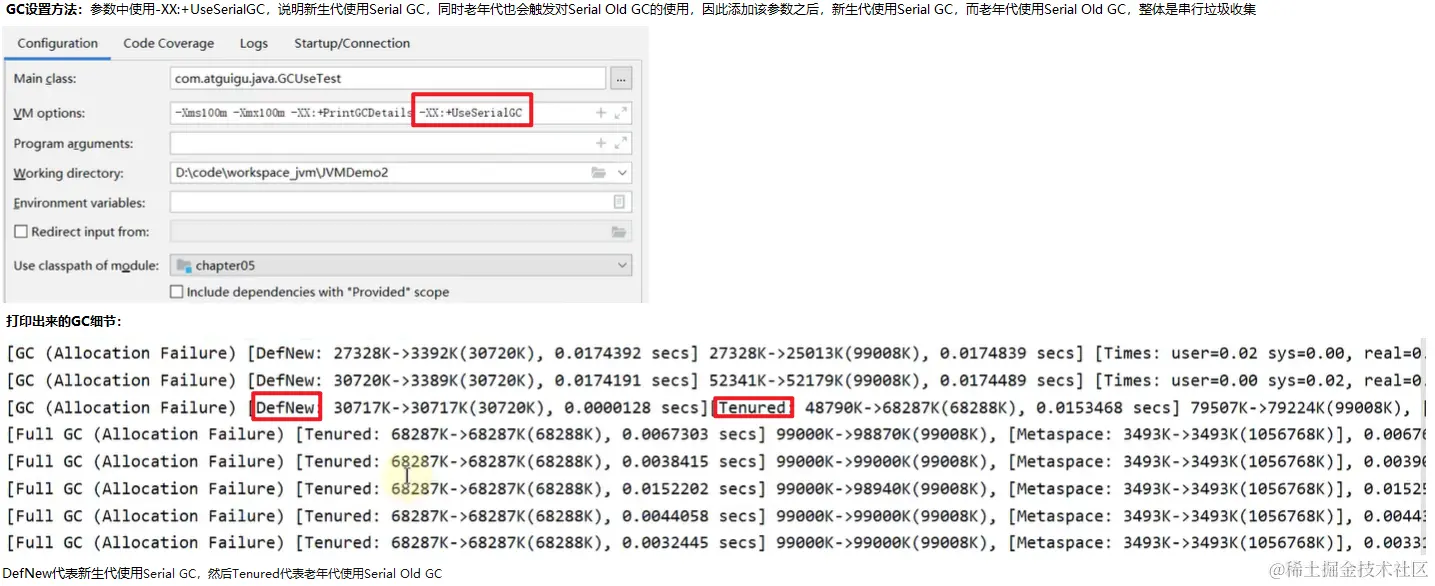Viewport: 1435px width, 586px height.
Task: Click chapter05 module folder icon
Action: [x=184, y=266]
